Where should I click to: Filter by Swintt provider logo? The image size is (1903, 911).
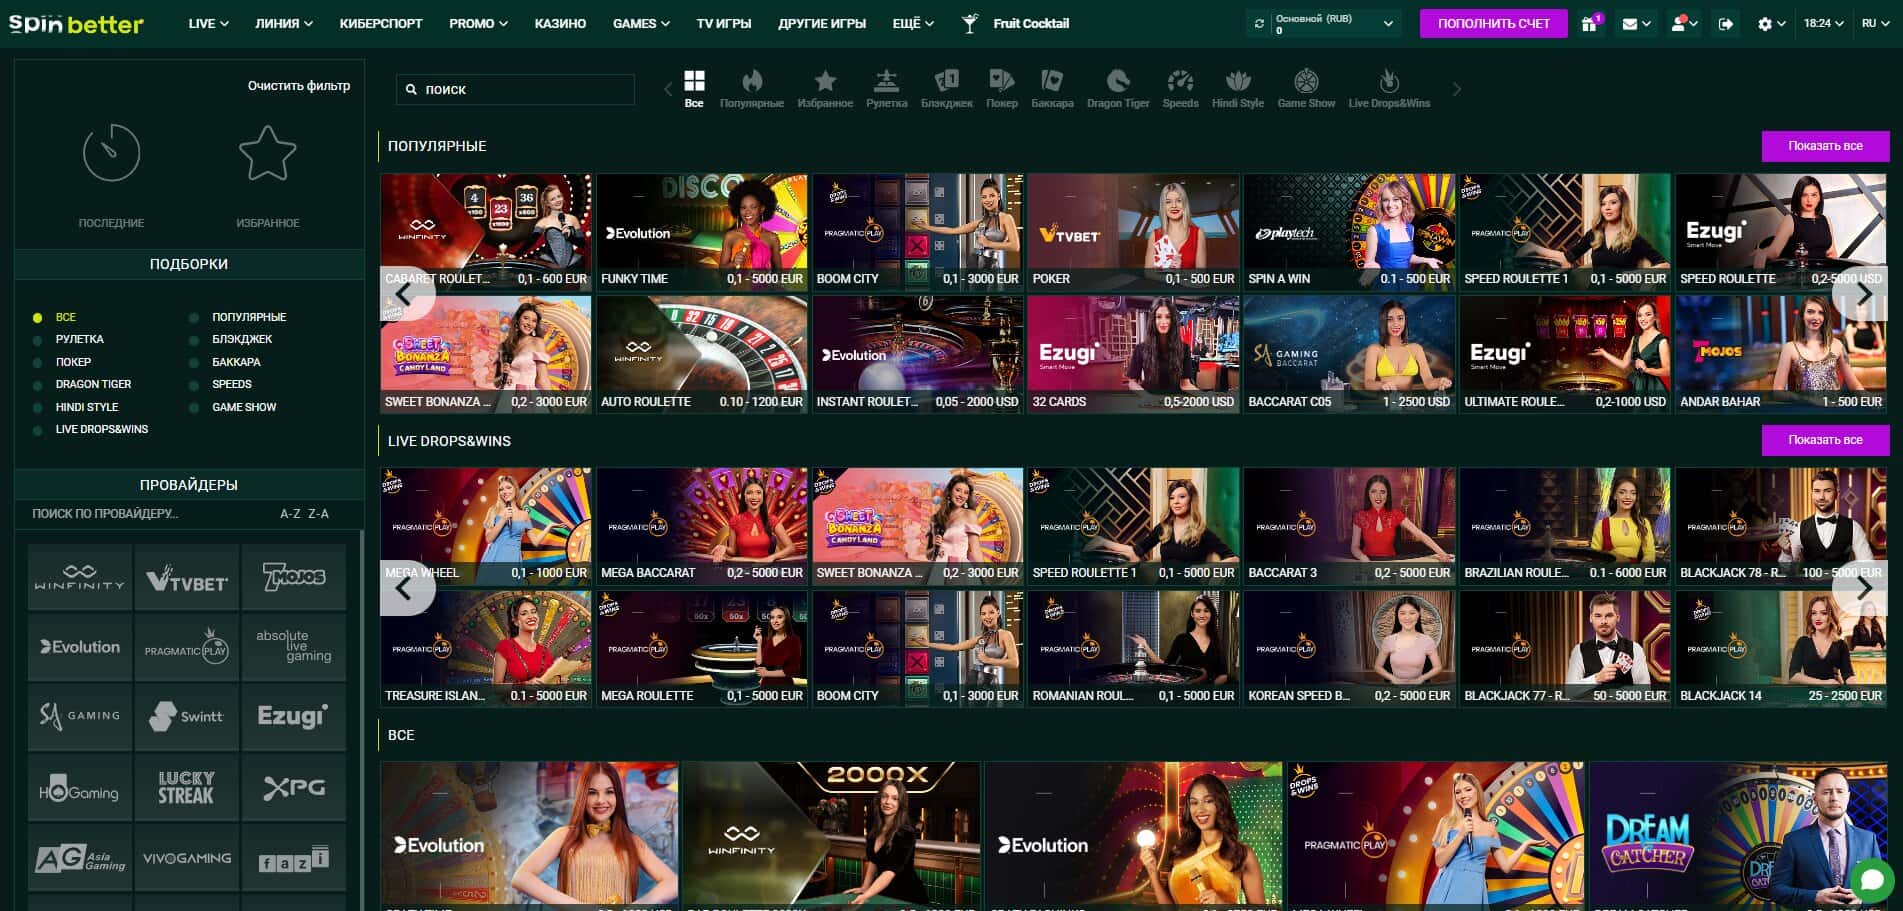[x=187, y=716]
